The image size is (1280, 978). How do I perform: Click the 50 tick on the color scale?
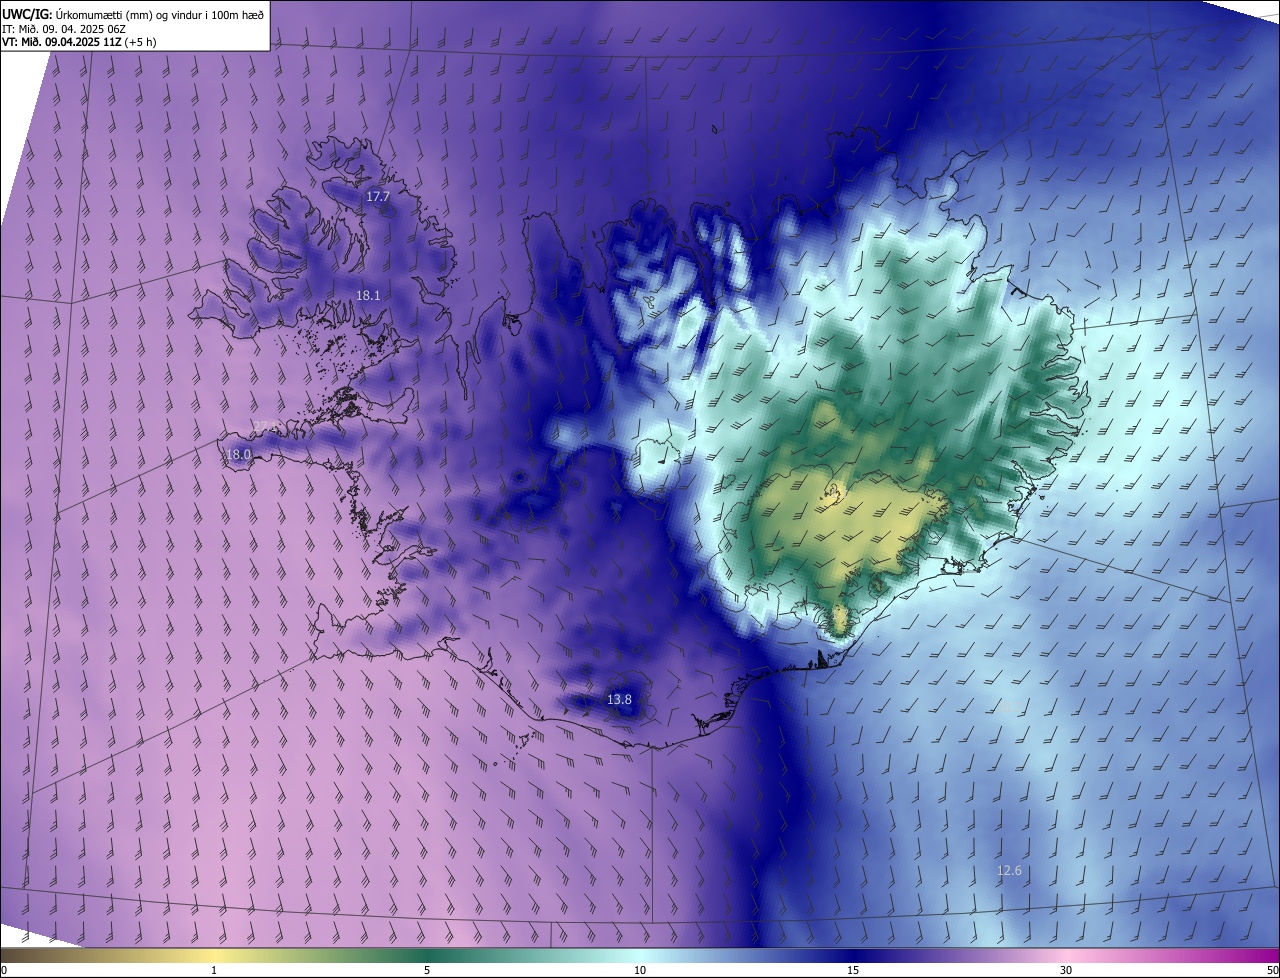(x=1272, y=970)
